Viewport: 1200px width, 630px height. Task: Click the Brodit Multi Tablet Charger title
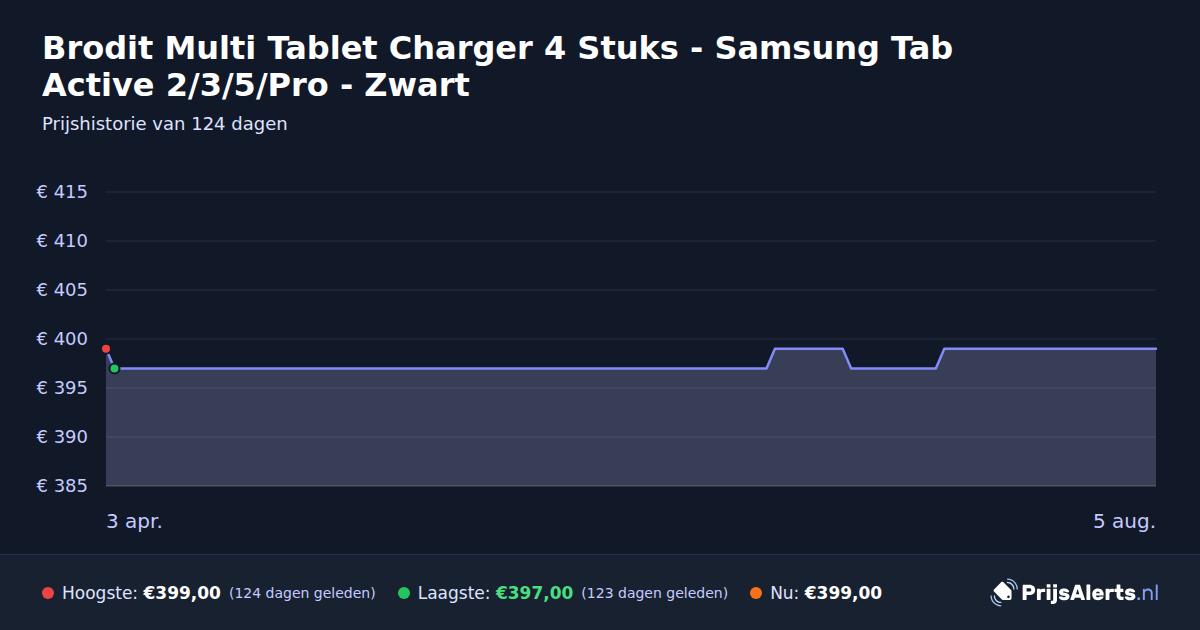pos(497,66)
